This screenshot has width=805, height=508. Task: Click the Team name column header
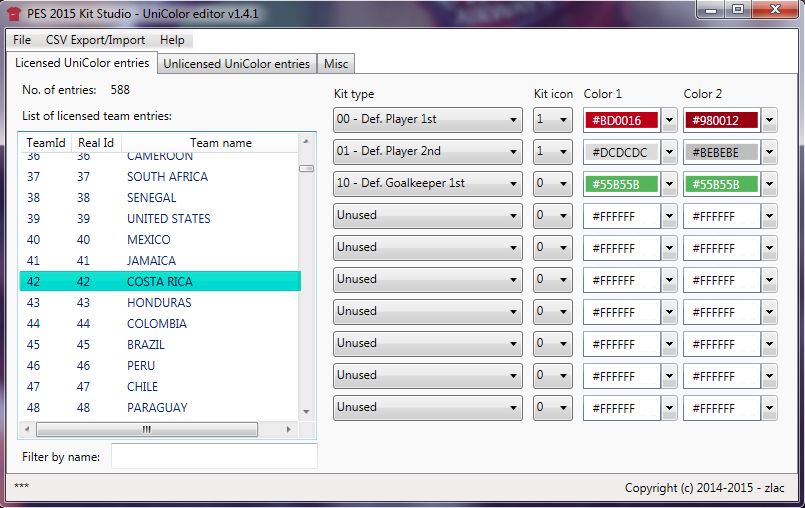(221, 143)
